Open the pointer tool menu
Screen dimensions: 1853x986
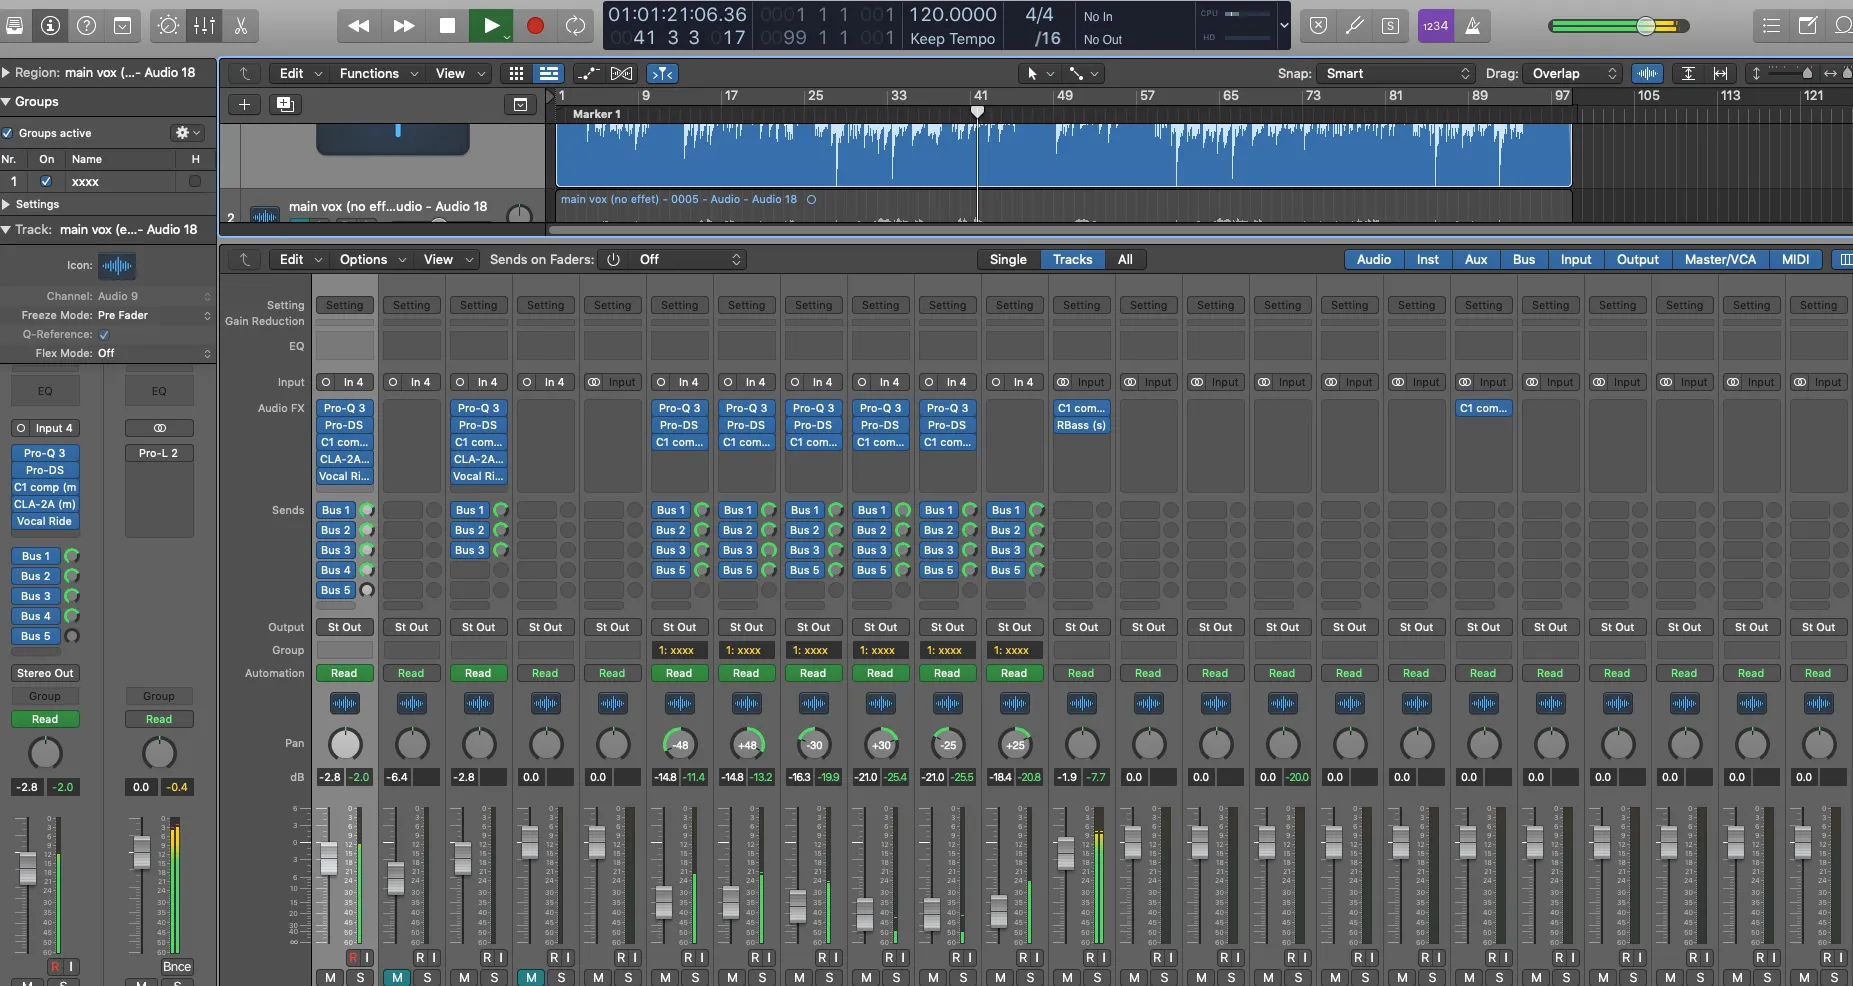tap(1040, 73)
